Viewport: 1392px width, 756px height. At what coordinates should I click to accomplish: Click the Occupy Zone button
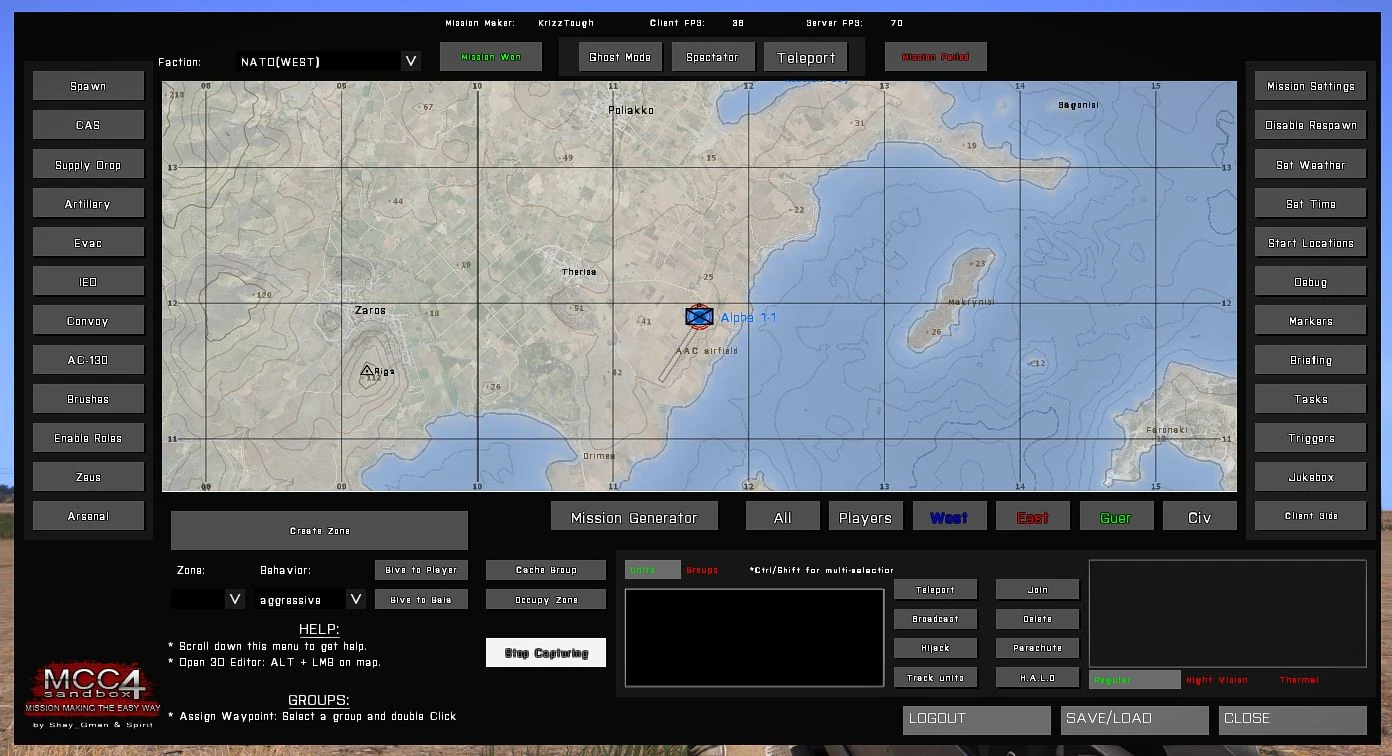tap(546, 600)
